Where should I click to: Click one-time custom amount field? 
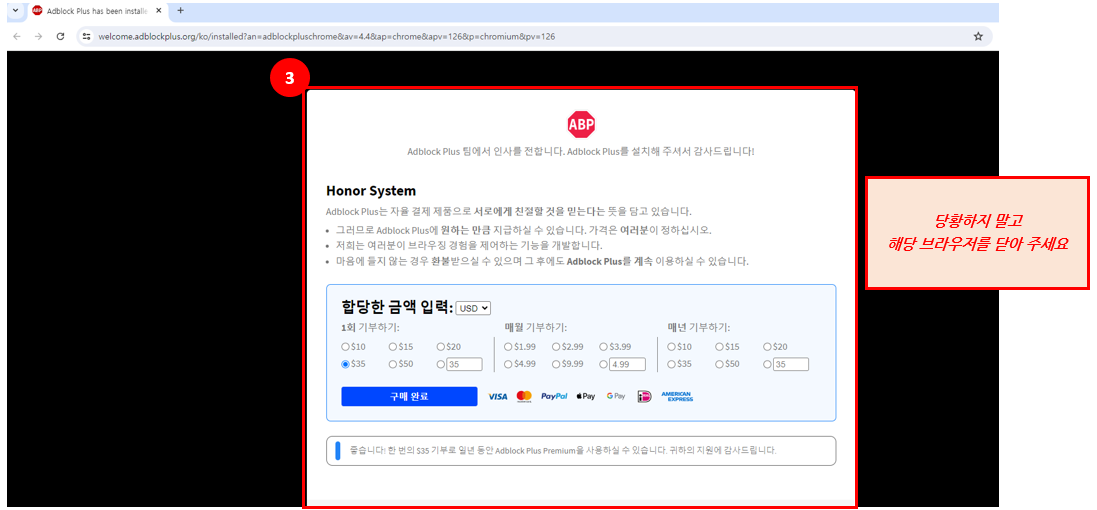click(464, 364)
